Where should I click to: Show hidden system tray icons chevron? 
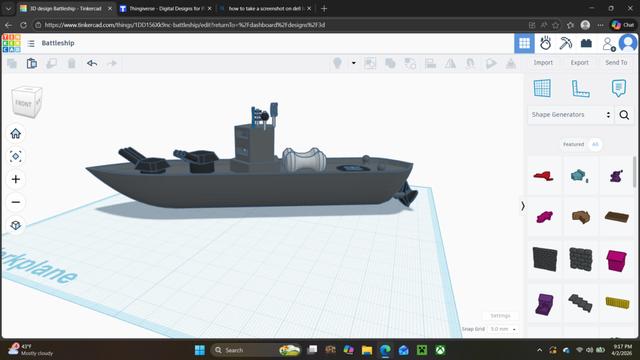click(540, 350)
